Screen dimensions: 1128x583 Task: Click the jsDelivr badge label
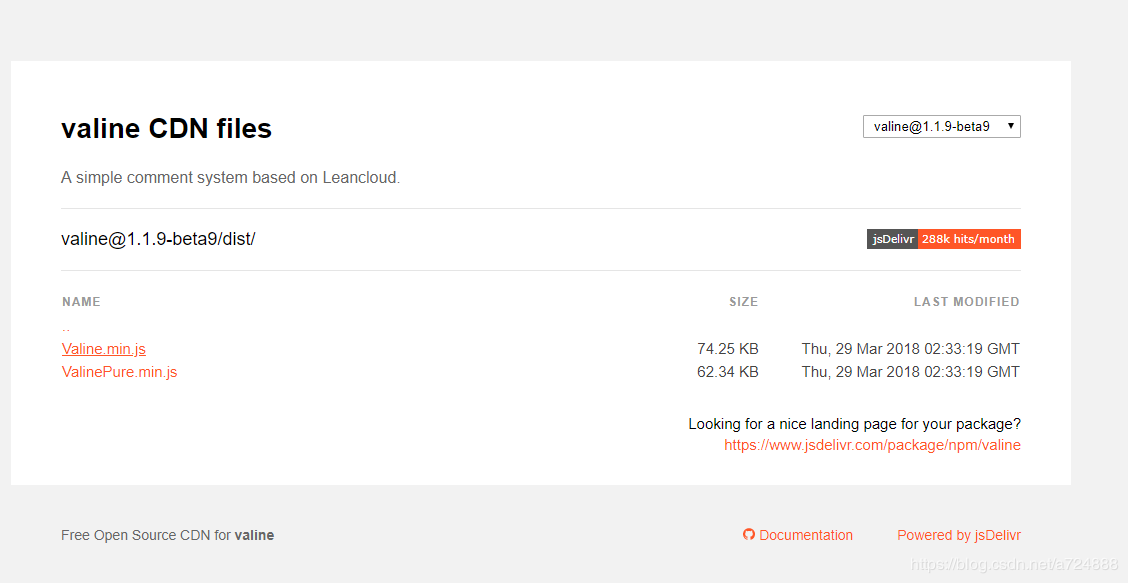892,239
